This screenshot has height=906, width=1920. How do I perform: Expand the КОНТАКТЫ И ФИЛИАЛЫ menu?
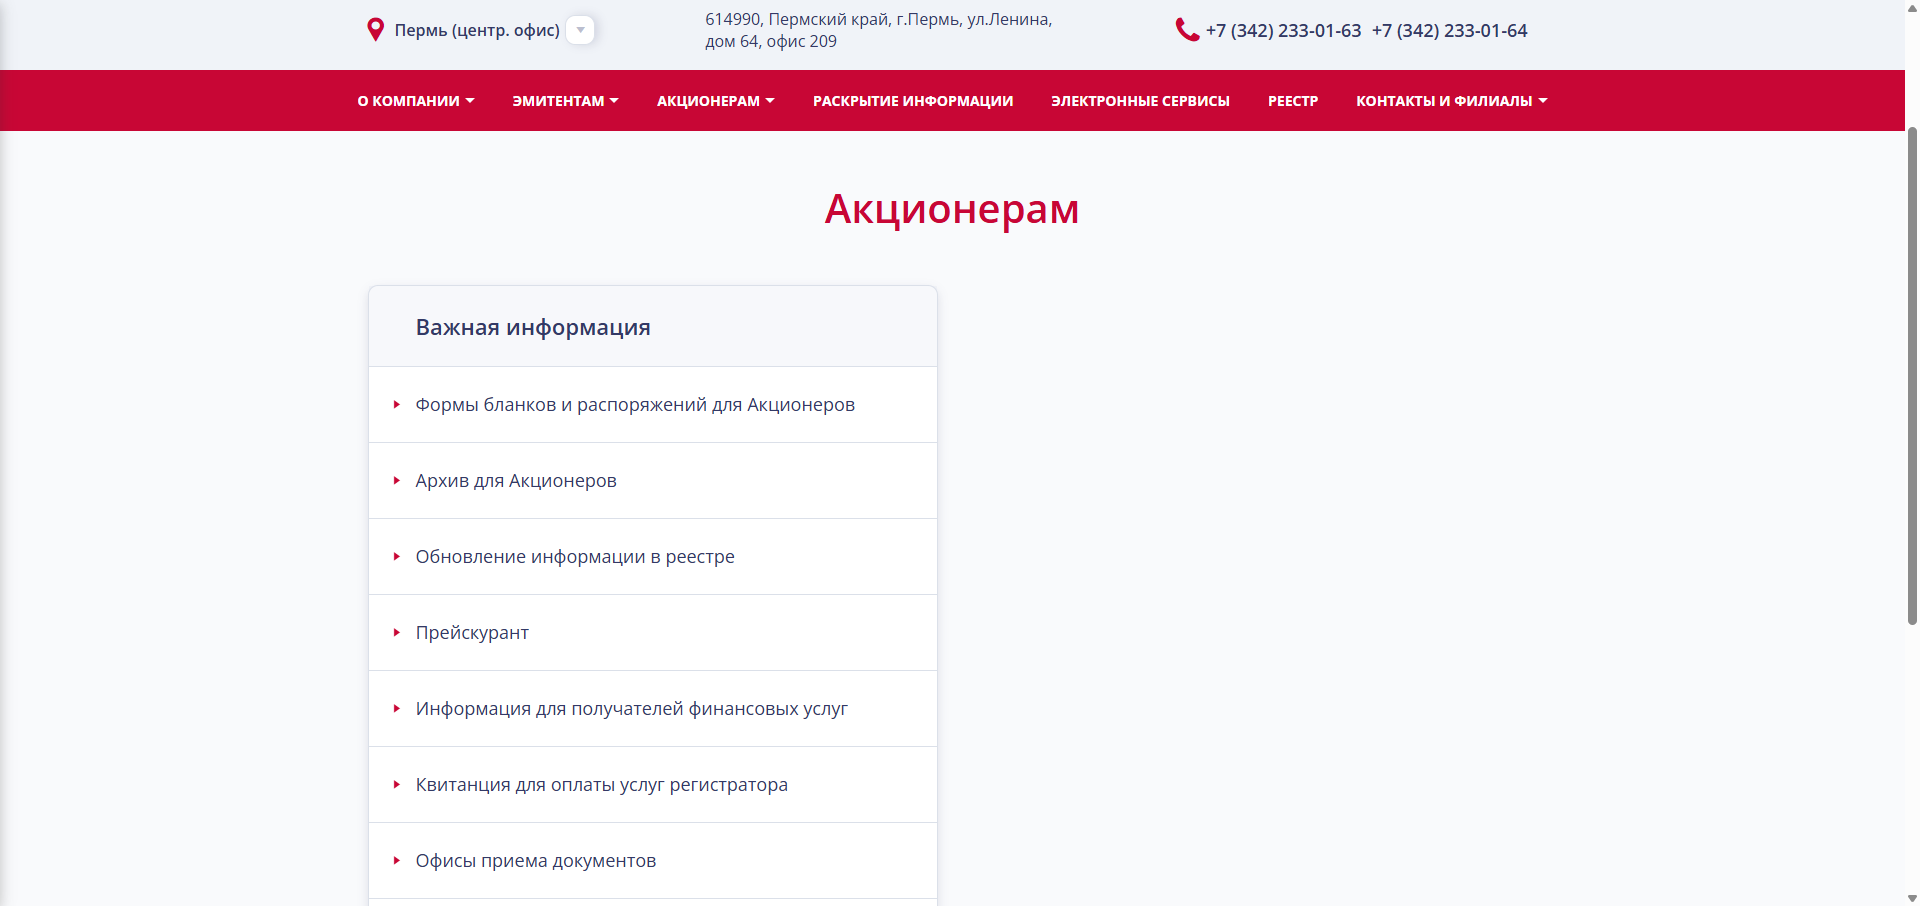click(x=1452, y=101)
